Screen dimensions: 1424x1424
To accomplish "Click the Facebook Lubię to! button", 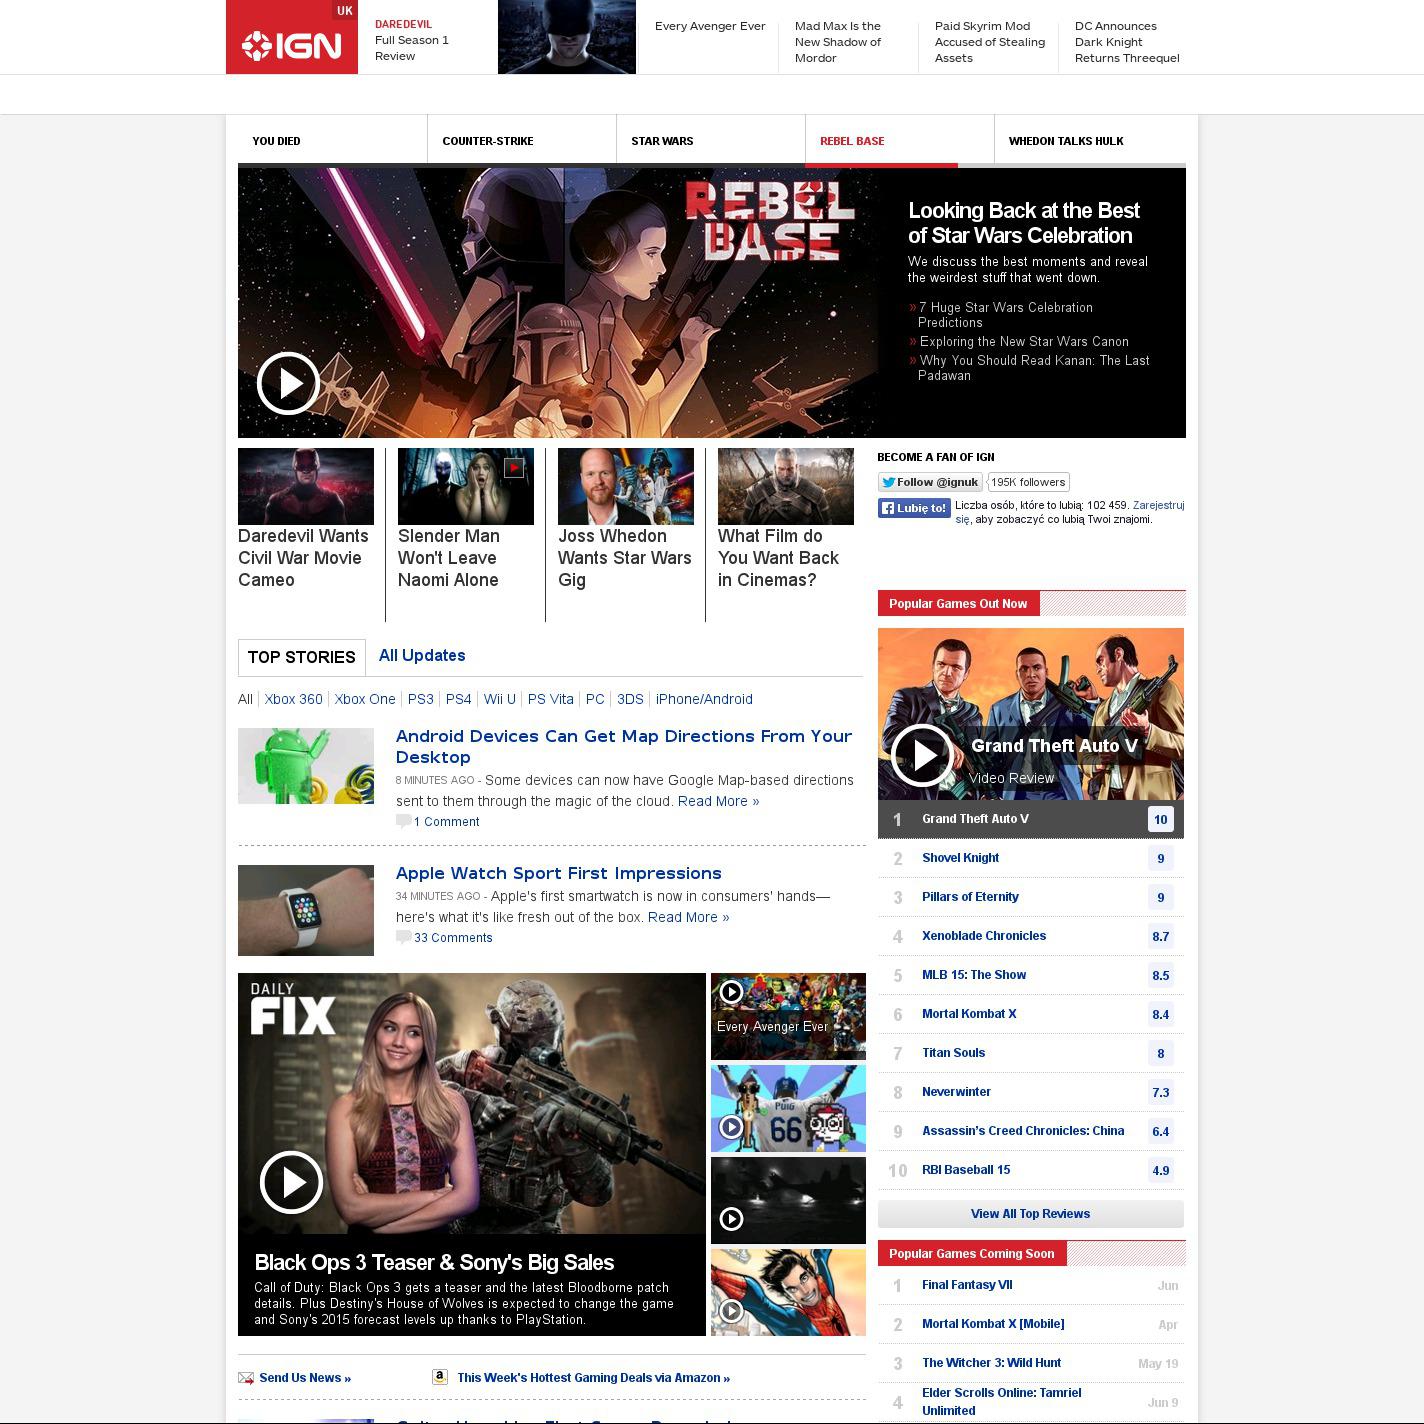I will pos(914,508).
